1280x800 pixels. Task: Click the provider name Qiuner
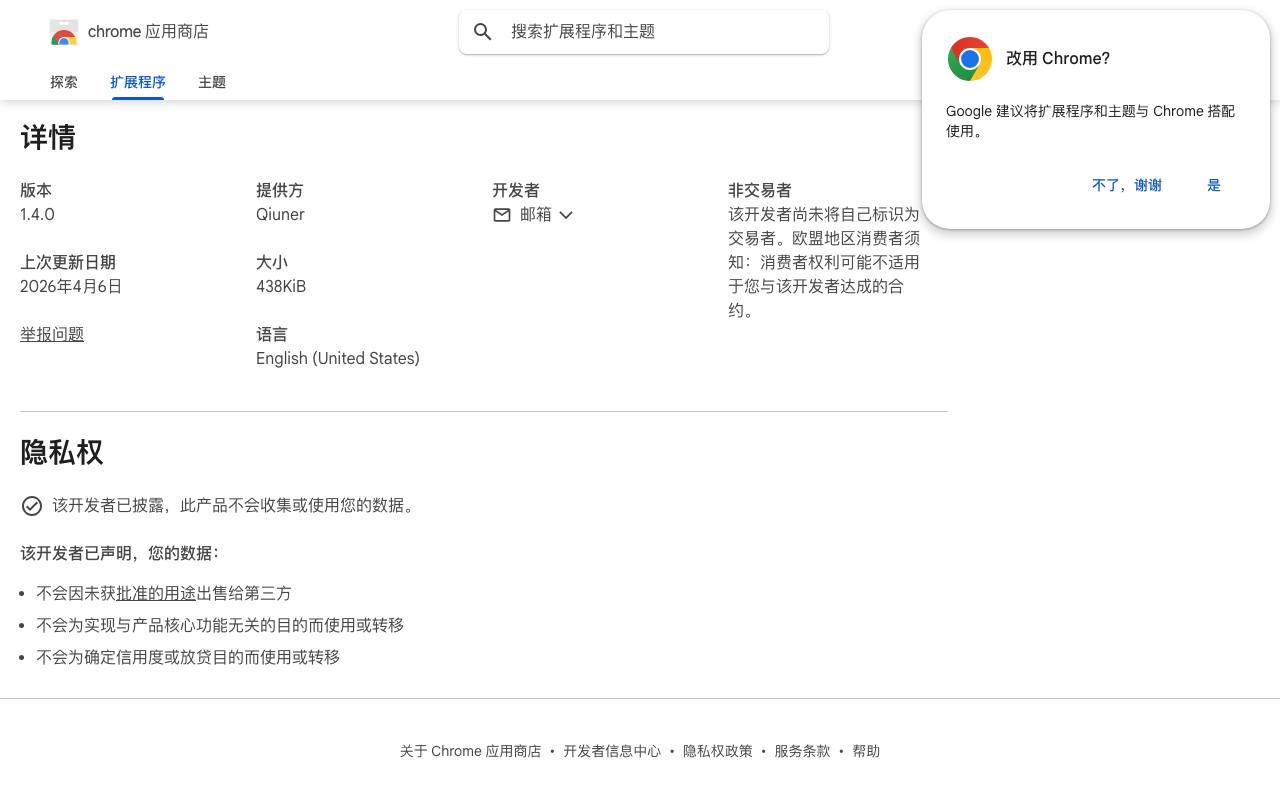point(280,215)
